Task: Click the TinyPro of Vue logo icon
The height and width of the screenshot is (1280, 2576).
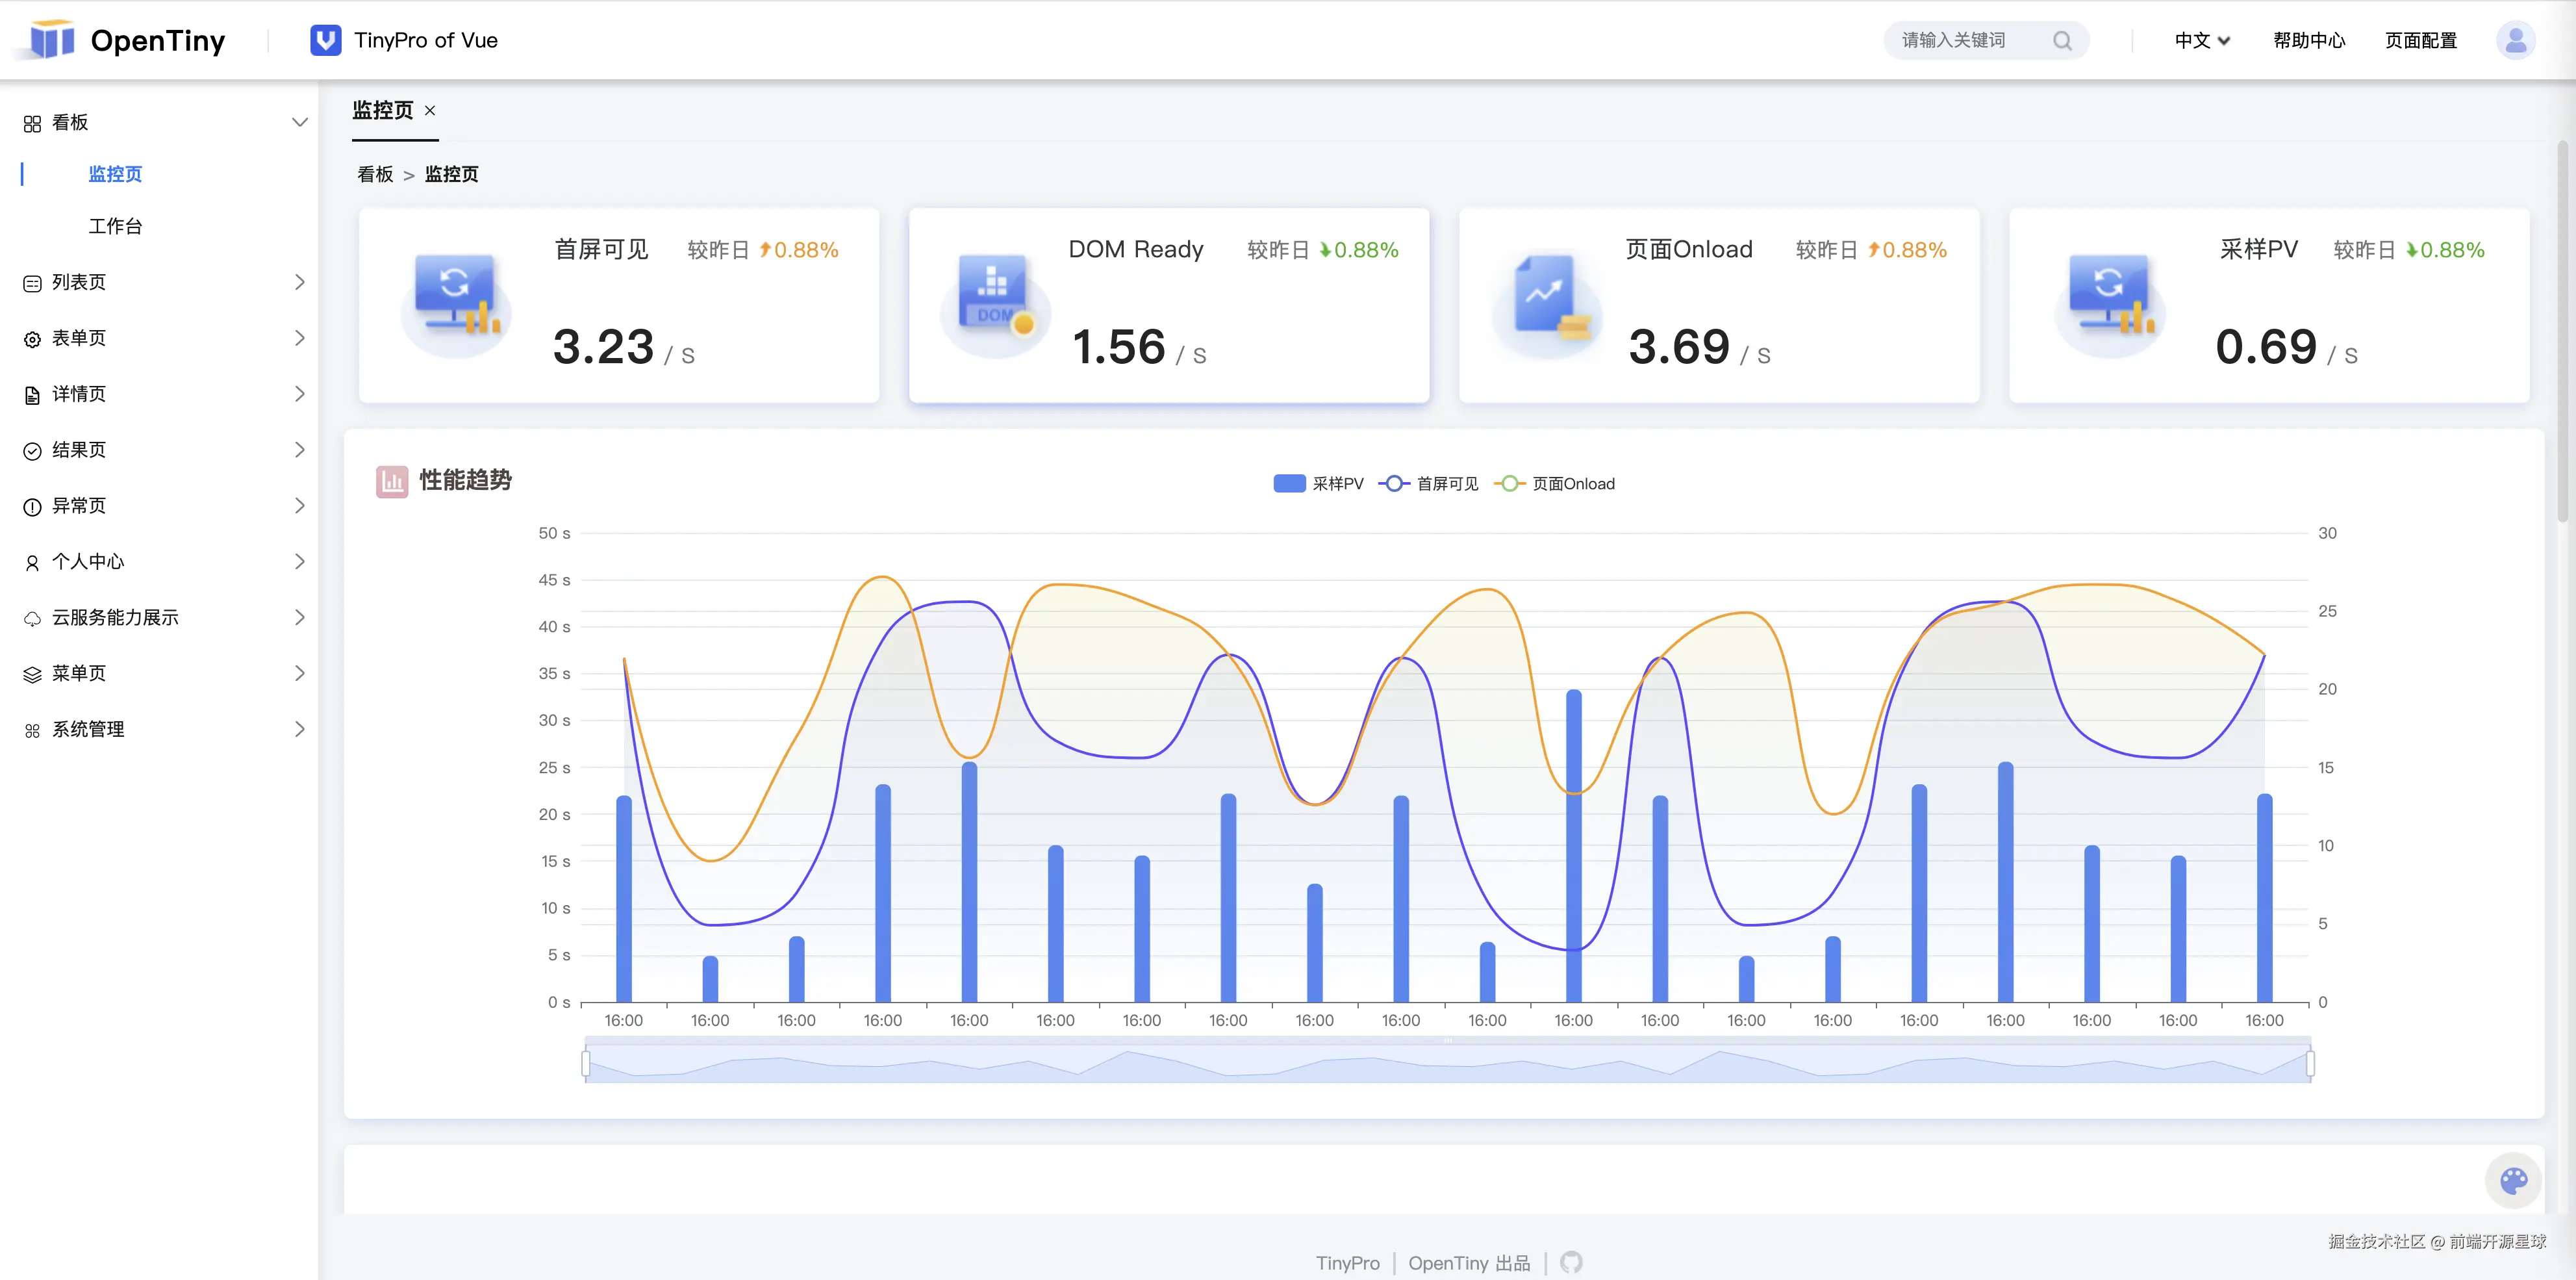Action: [x=325, y=41]
